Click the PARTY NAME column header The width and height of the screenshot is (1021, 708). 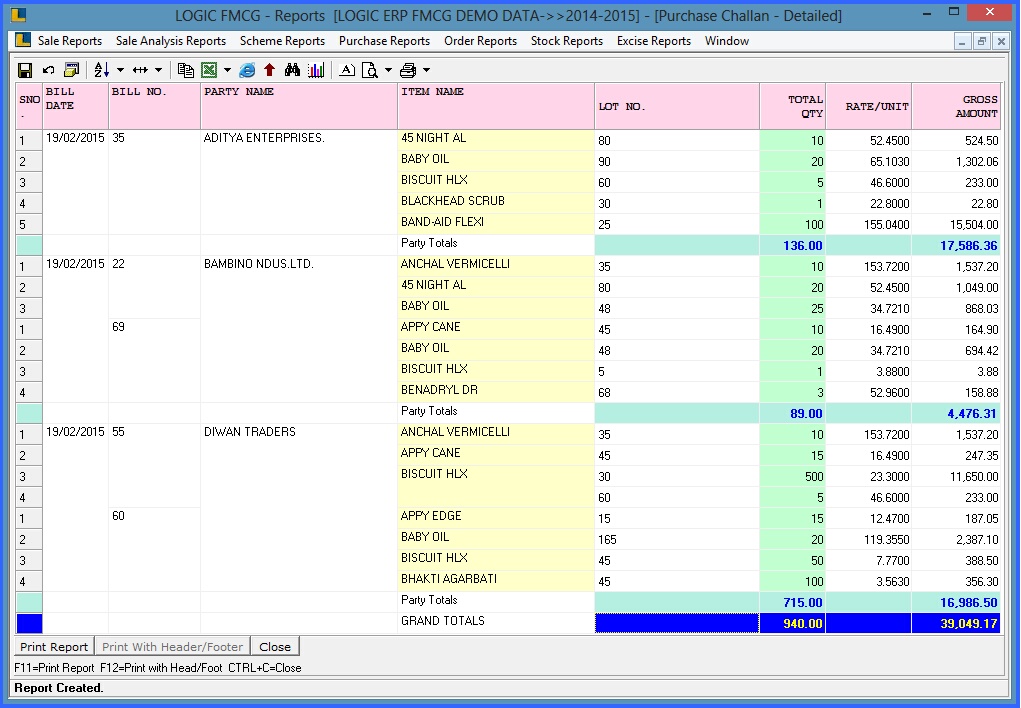[299, 106]
